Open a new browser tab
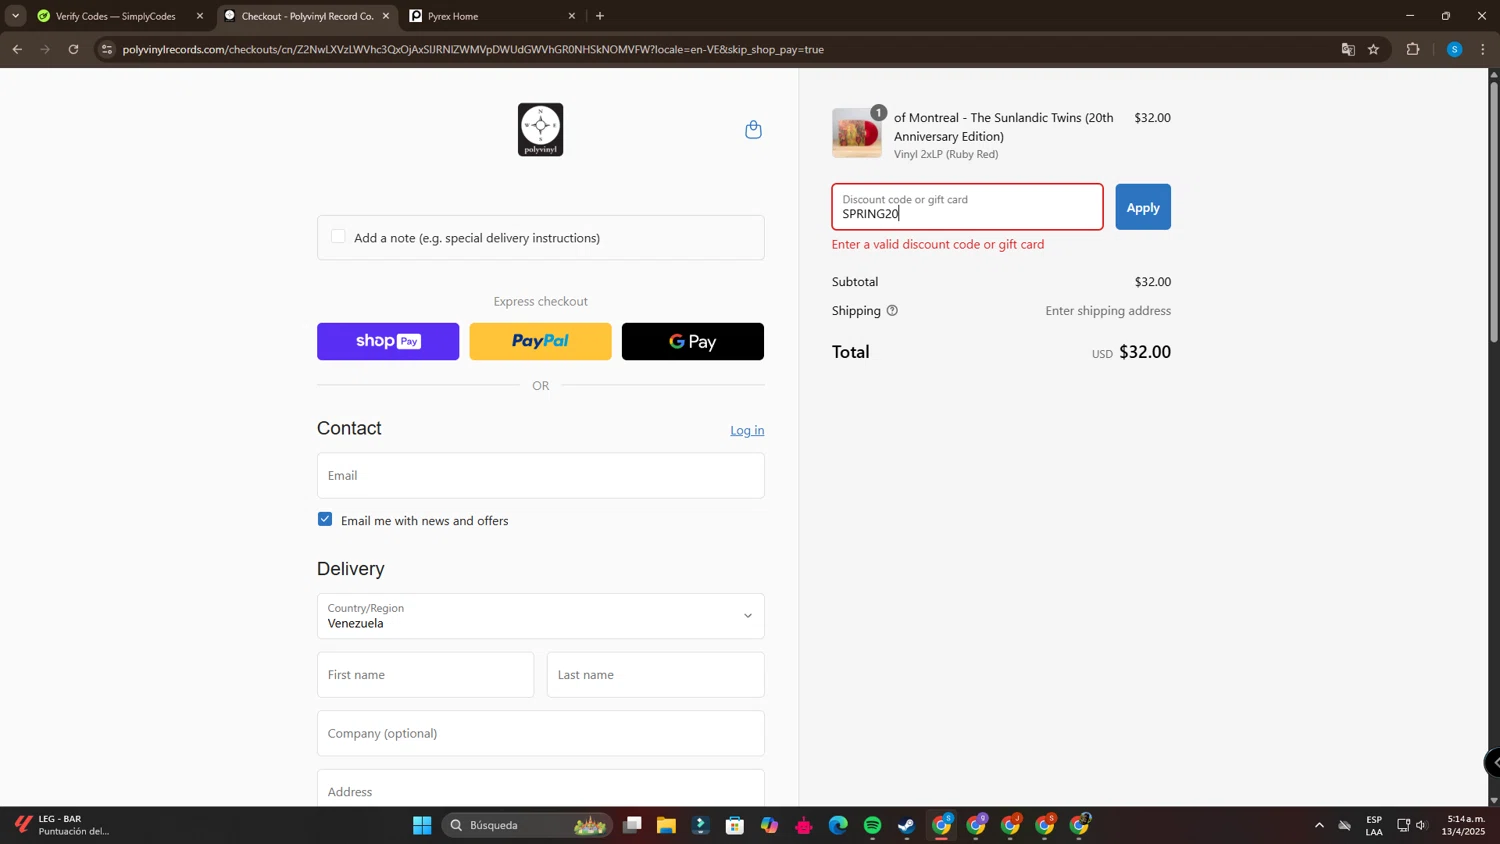Image resolution: width=1500 pixels, height=844 pixels. tap(600, 16)
